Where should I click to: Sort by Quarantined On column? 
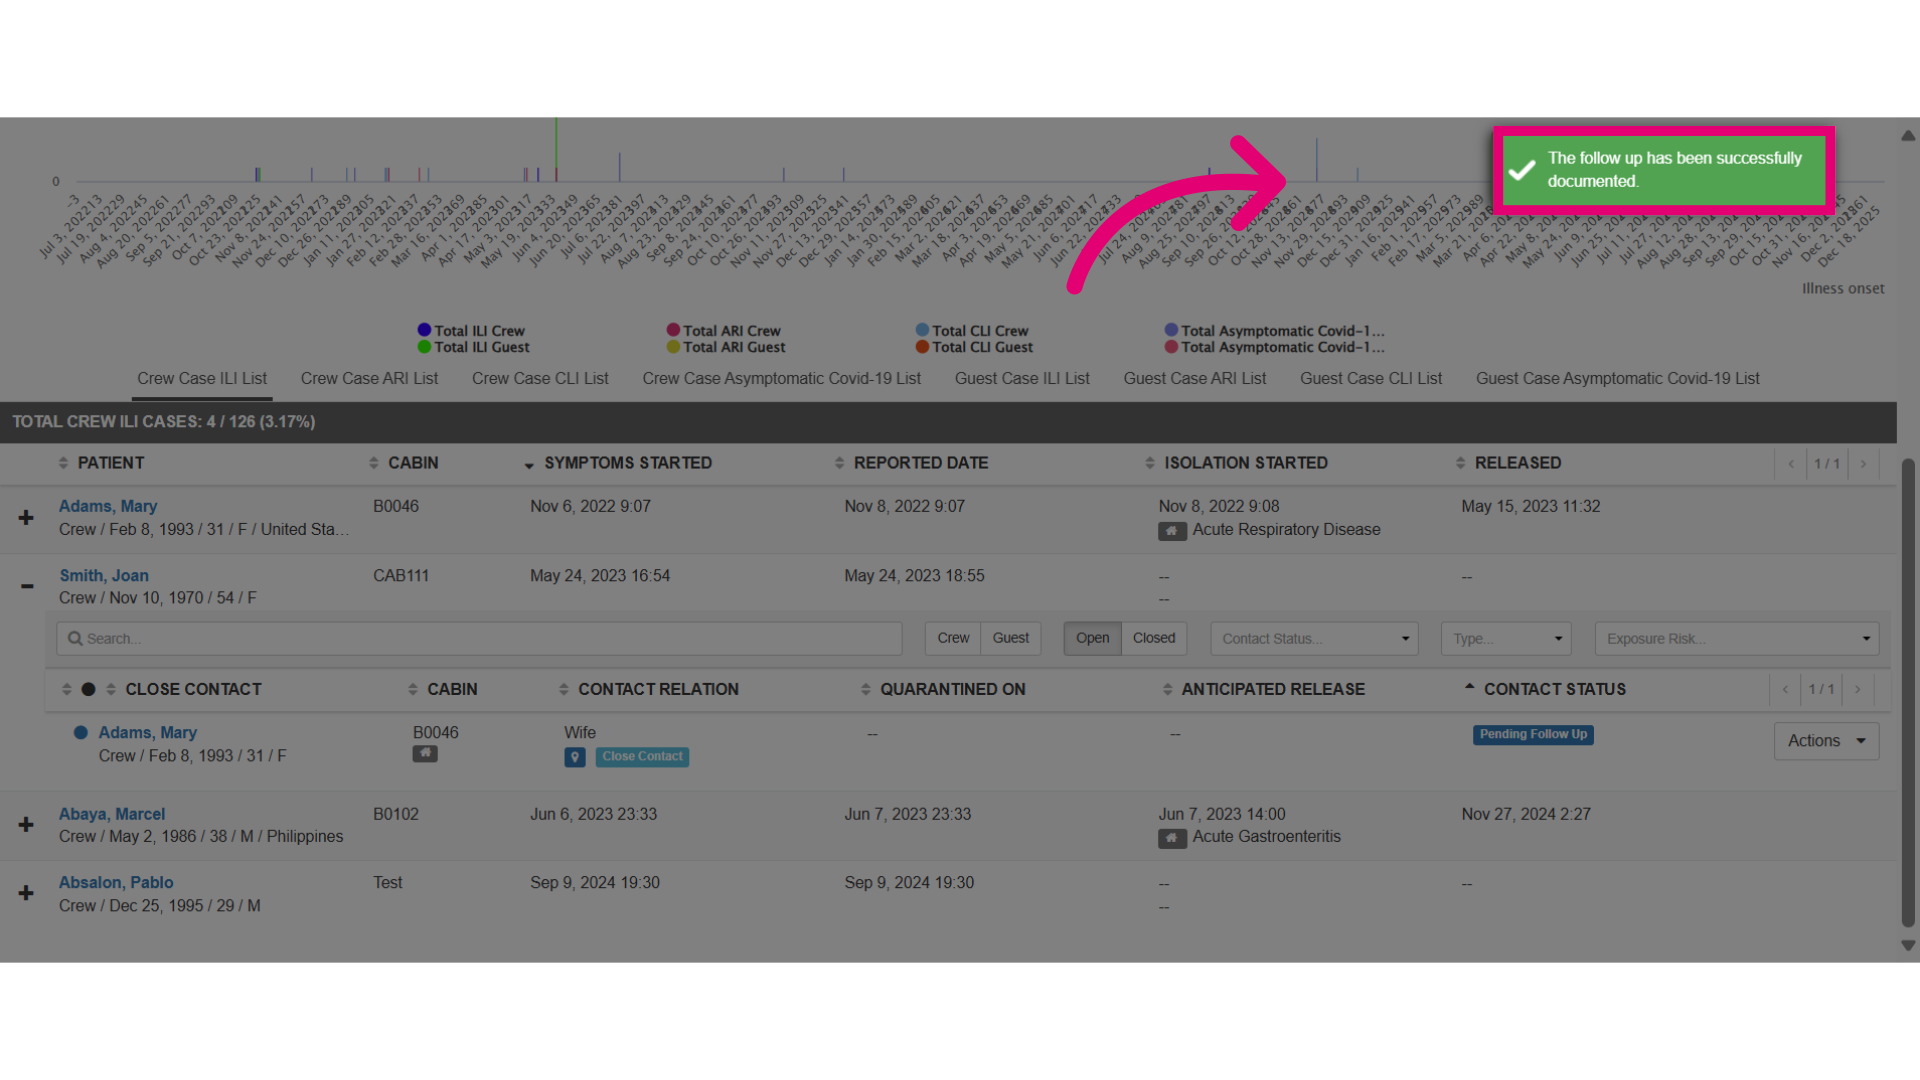pyautogui.click(x=943, y=690)
